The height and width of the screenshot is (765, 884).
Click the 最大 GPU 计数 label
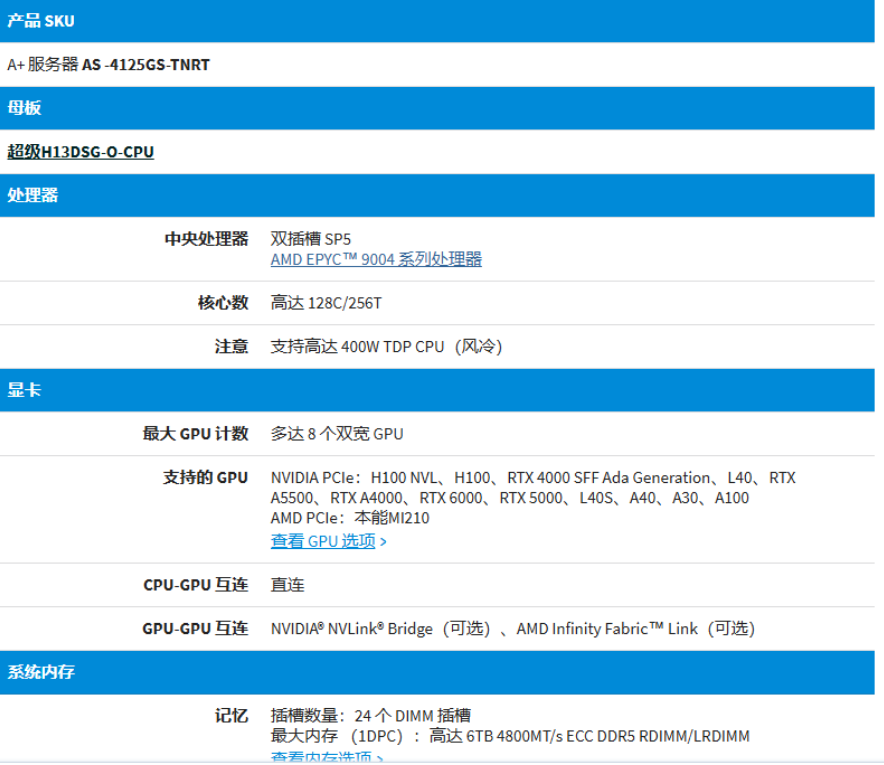(195, 434)
